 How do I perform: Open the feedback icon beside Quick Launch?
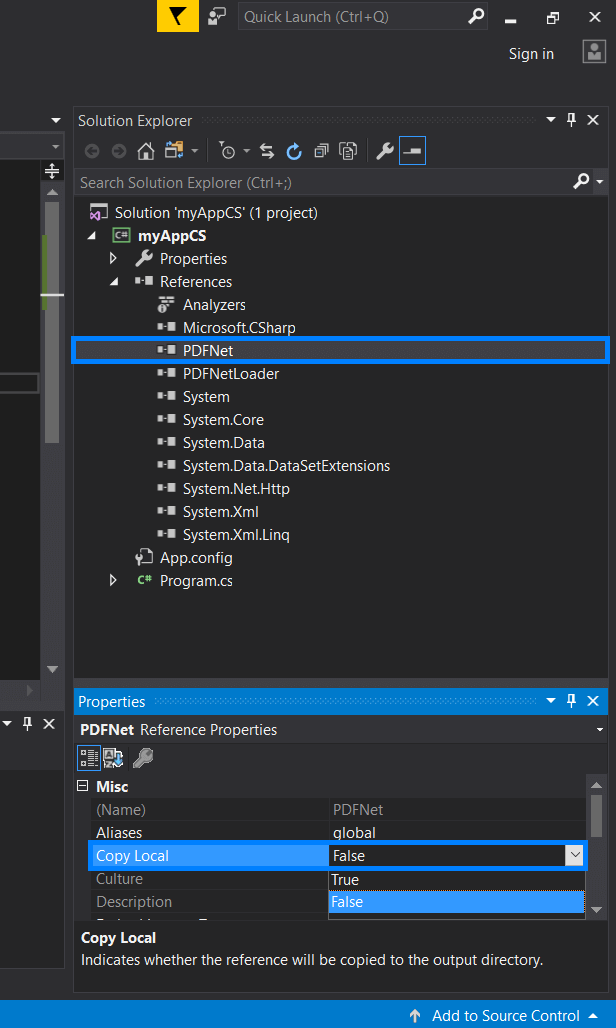pos(217,16)
